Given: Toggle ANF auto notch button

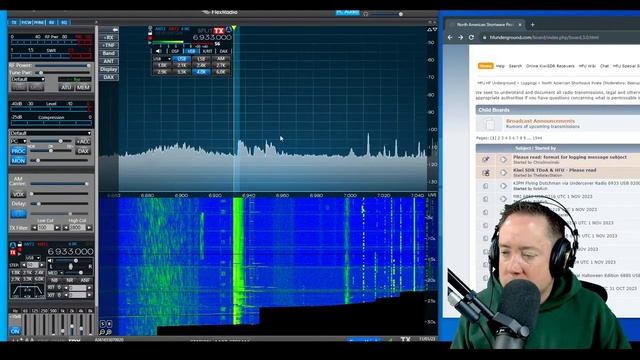Looking at the screenshot, I should (84, 280).
